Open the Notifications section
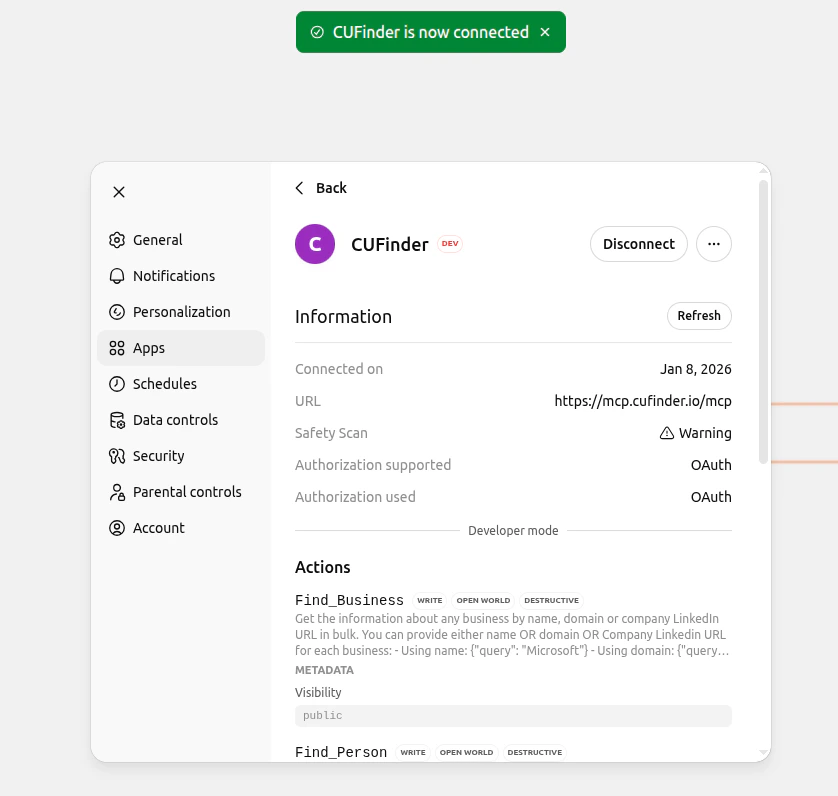The height and width of the screenshot is (796, 838). [181, 276]
